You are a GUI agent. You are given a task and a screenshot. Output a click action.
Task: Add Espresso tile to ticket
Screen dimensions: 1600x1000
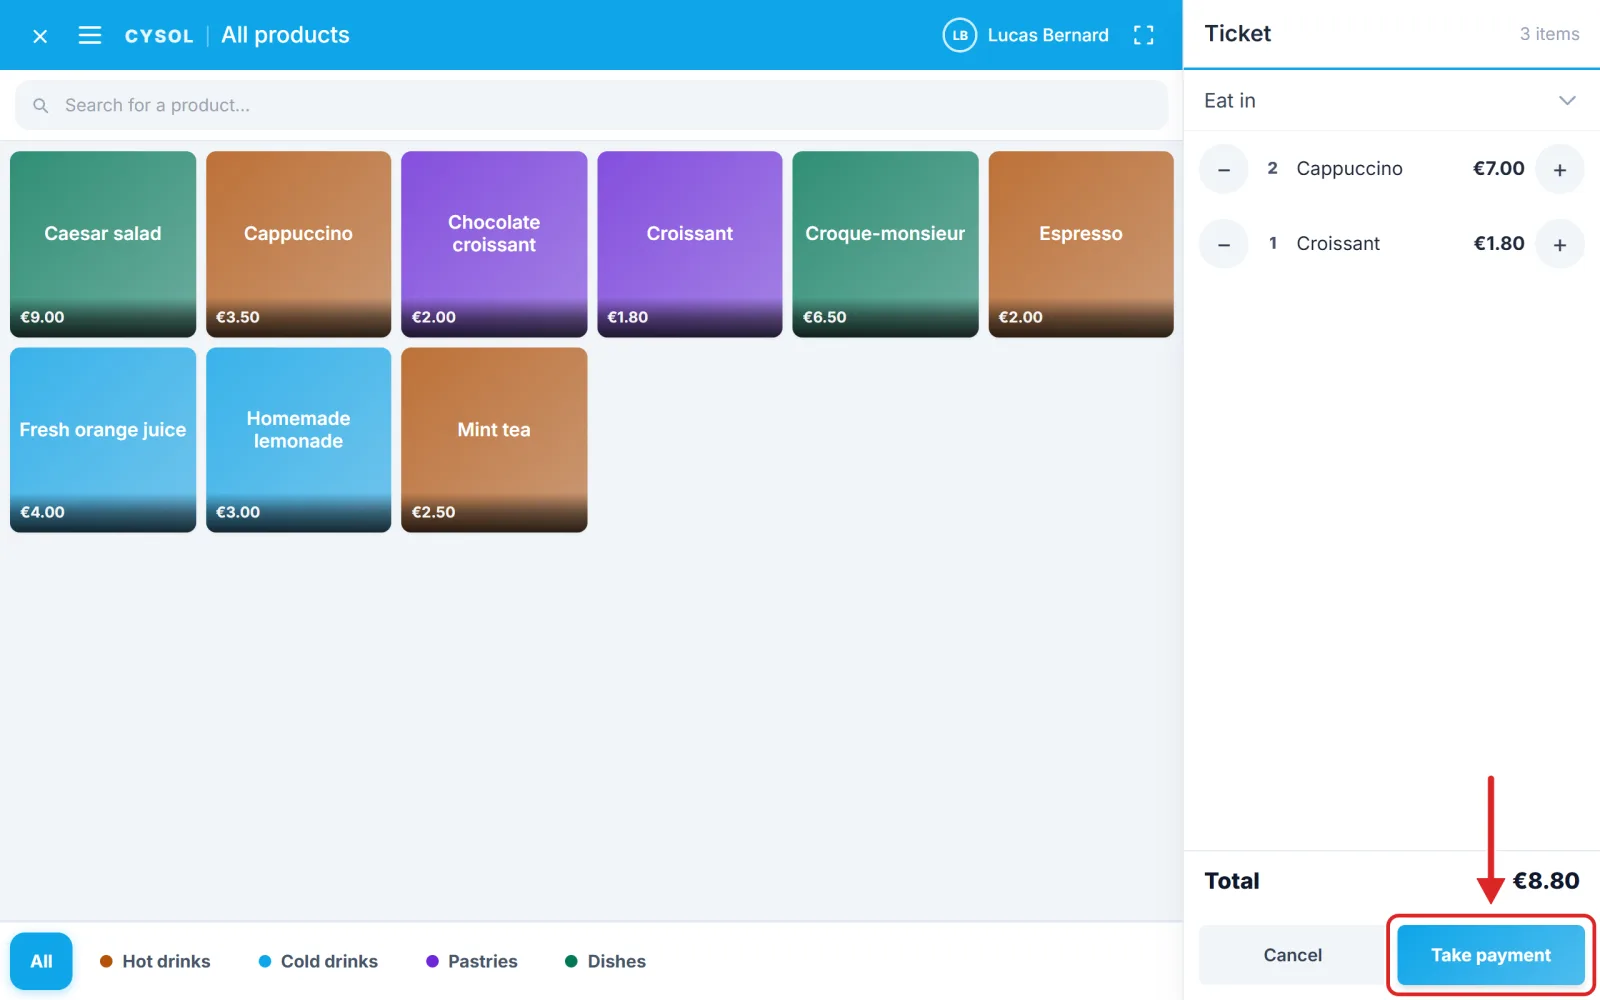[1080, 244]
